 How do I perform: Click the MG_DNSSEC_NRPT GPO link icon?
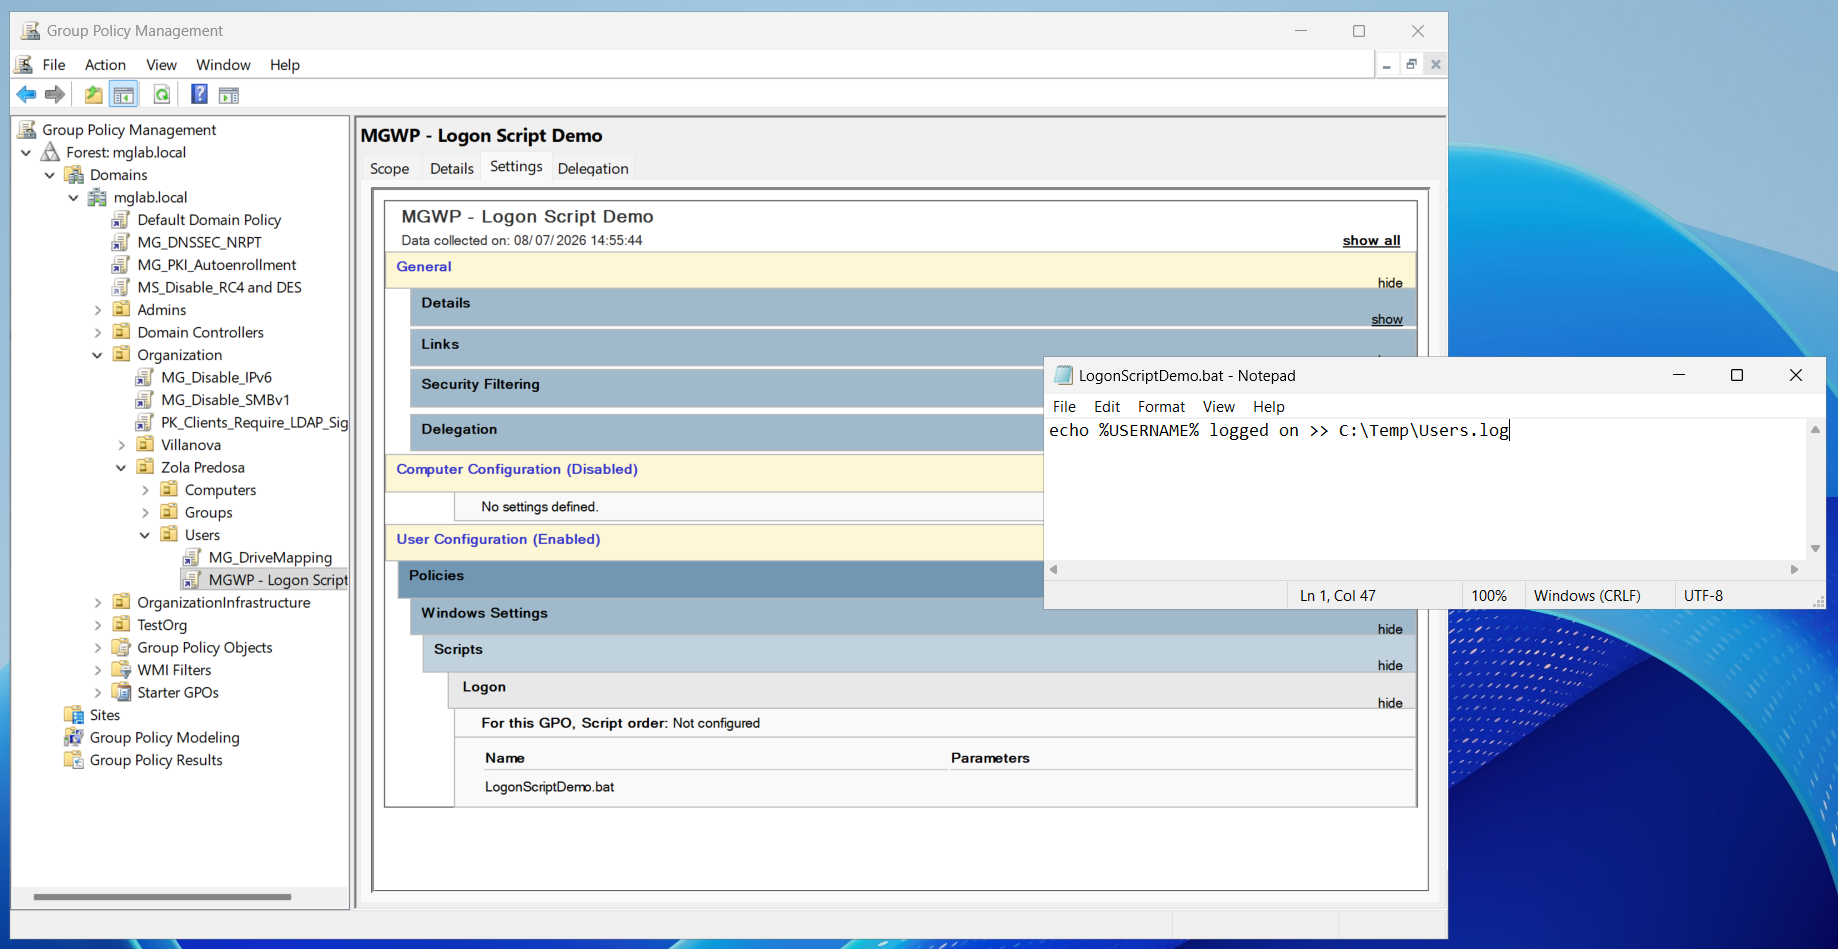click(x=121, y=242)
